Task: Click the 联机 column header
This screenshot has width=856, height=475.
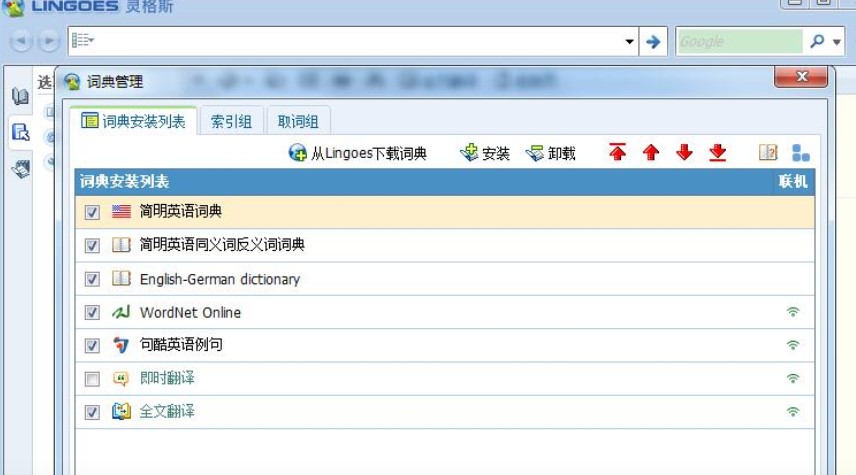Action: pos(793,181)
